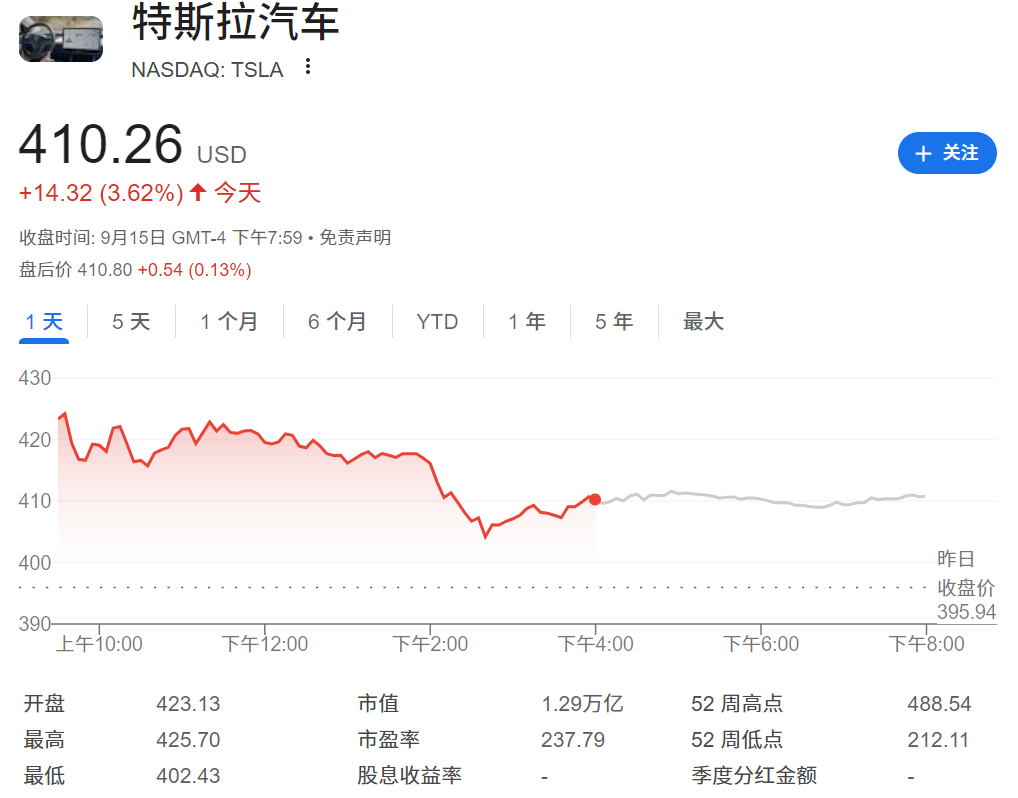Click the 市值 value 1.29万亿
1018x798 pixels.
pyautogui.click(x=582, y=704)
